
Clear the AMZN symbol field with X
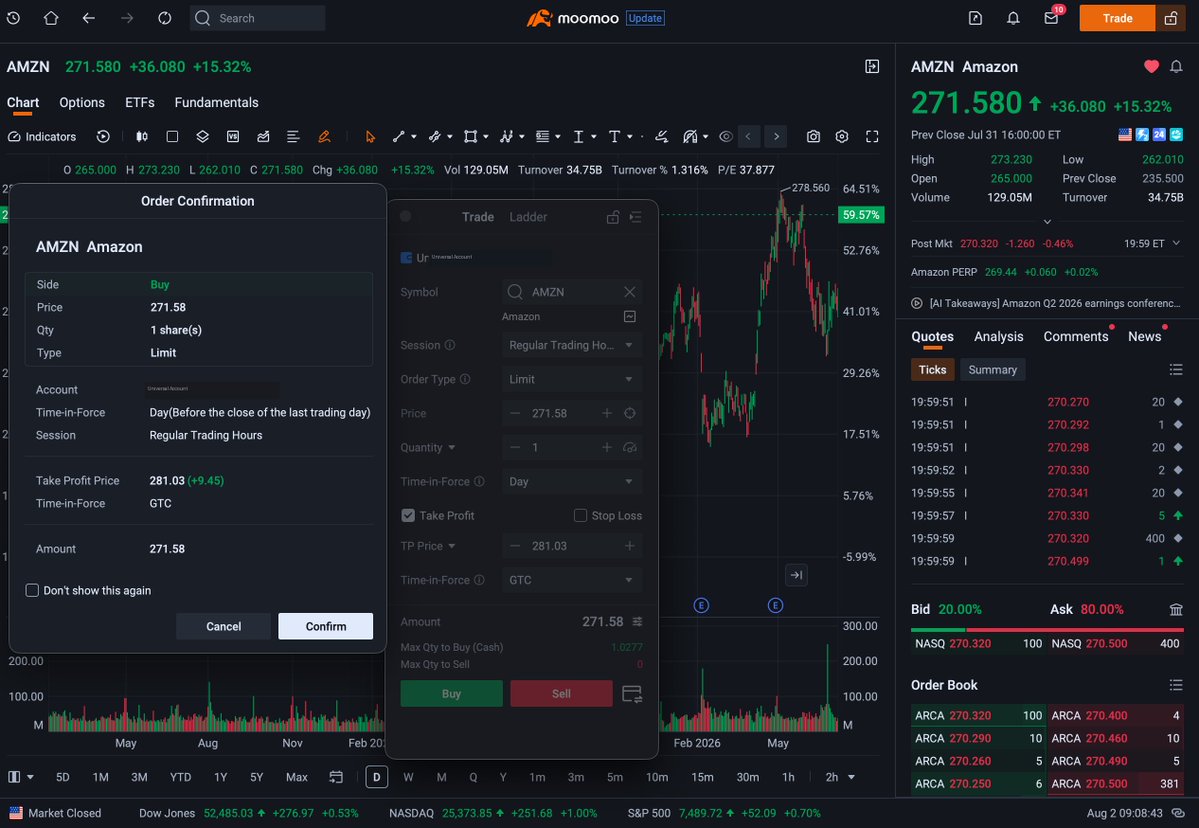tap(629, 291)
